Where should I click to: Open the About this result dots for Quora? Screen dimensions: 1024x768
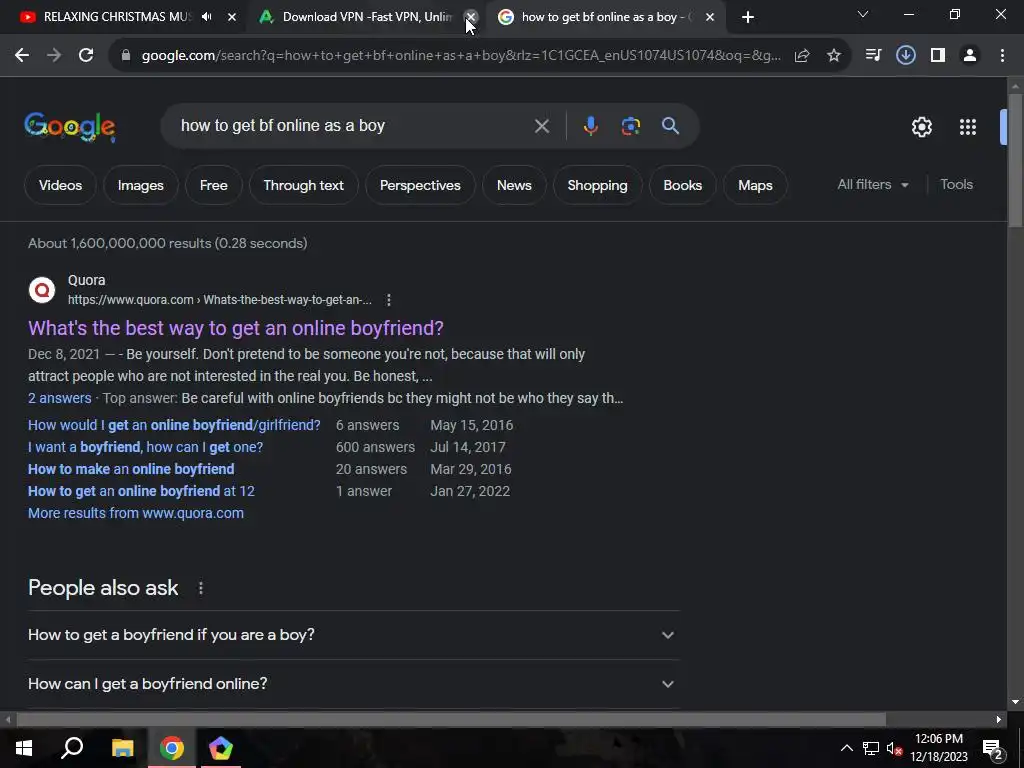389,300
